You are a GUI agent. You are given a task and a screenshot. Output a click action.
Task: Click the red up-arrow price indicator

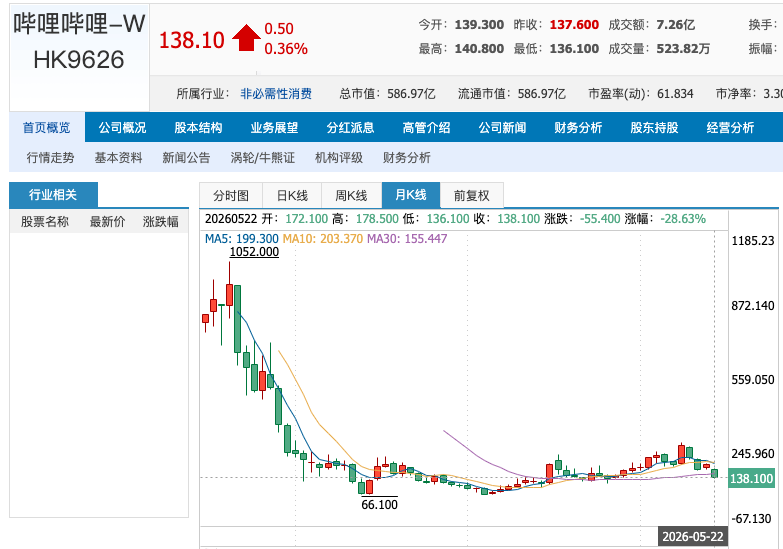tap(246, 38)
